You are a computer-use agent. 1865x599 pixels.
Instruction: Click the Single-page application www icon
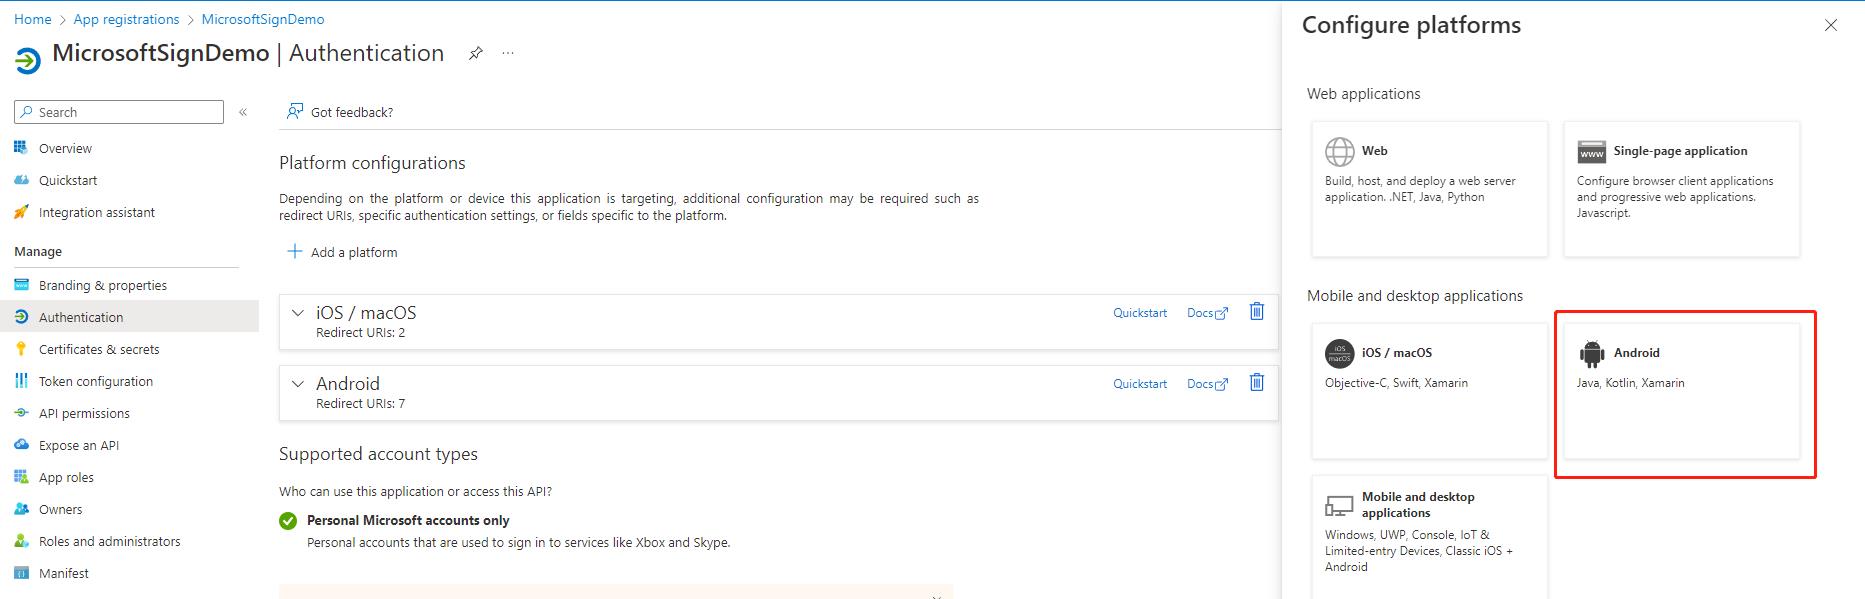coord(1592,152)
